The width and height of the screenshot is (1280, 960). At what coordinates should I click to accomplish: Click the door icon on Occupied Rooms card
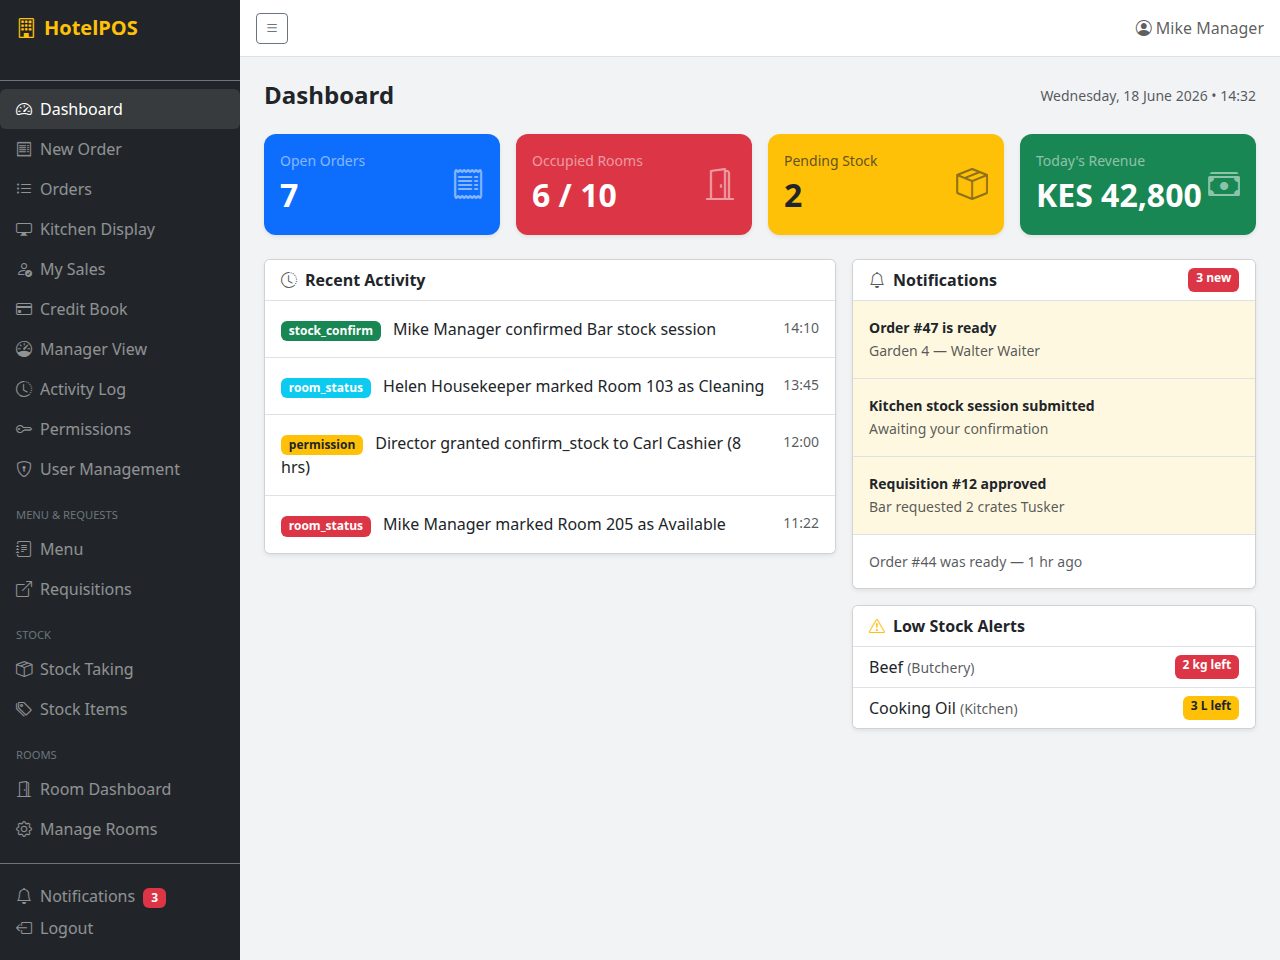coord(720,184)
